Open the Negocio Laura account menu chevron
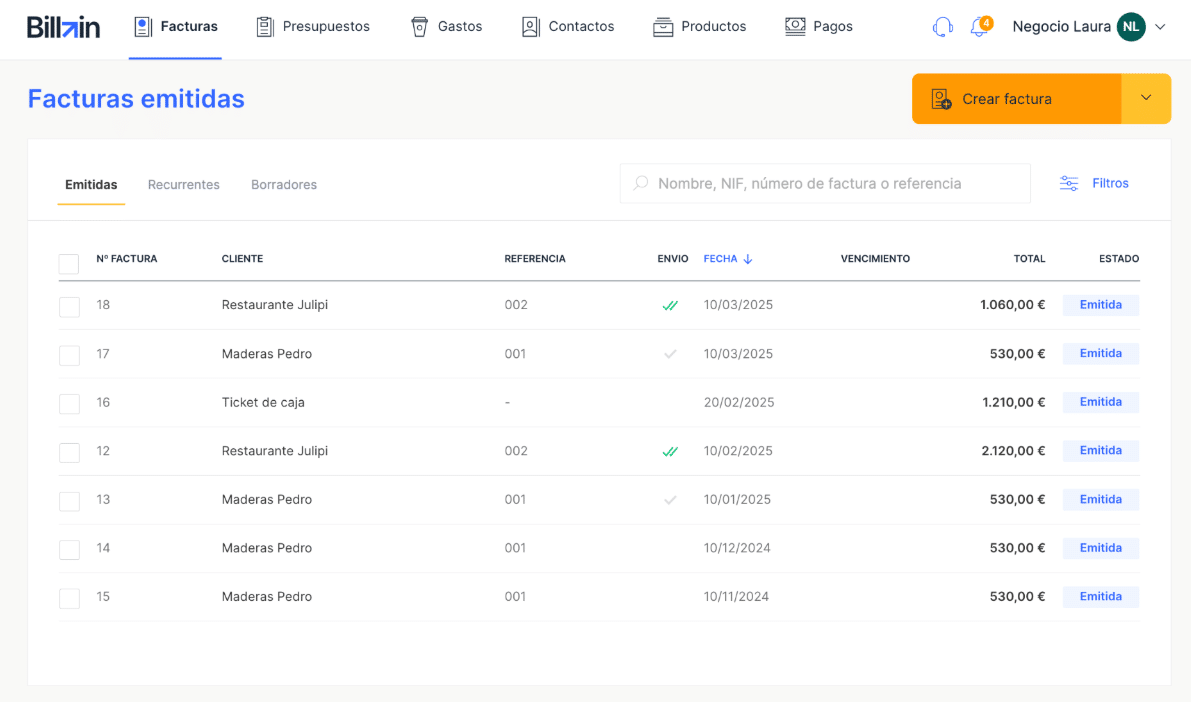The height and width of the screenshot is (702, 1191). [1160, 27]
